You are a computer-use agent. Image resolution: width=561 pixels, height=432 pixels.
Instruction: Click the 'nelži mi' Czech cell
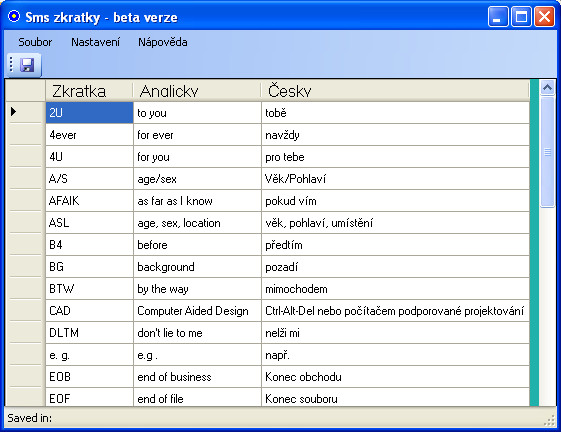[395, 333]
